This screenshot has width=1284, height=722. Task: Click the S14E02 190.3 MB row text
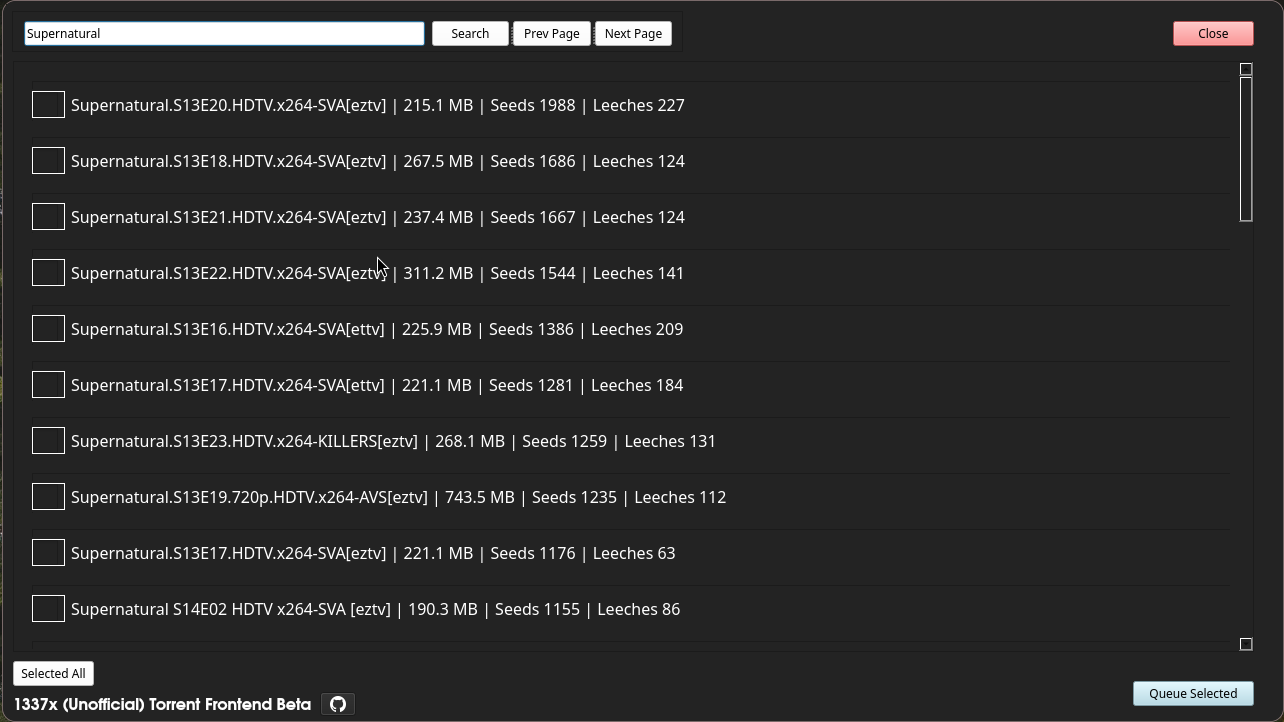point(376,609)
